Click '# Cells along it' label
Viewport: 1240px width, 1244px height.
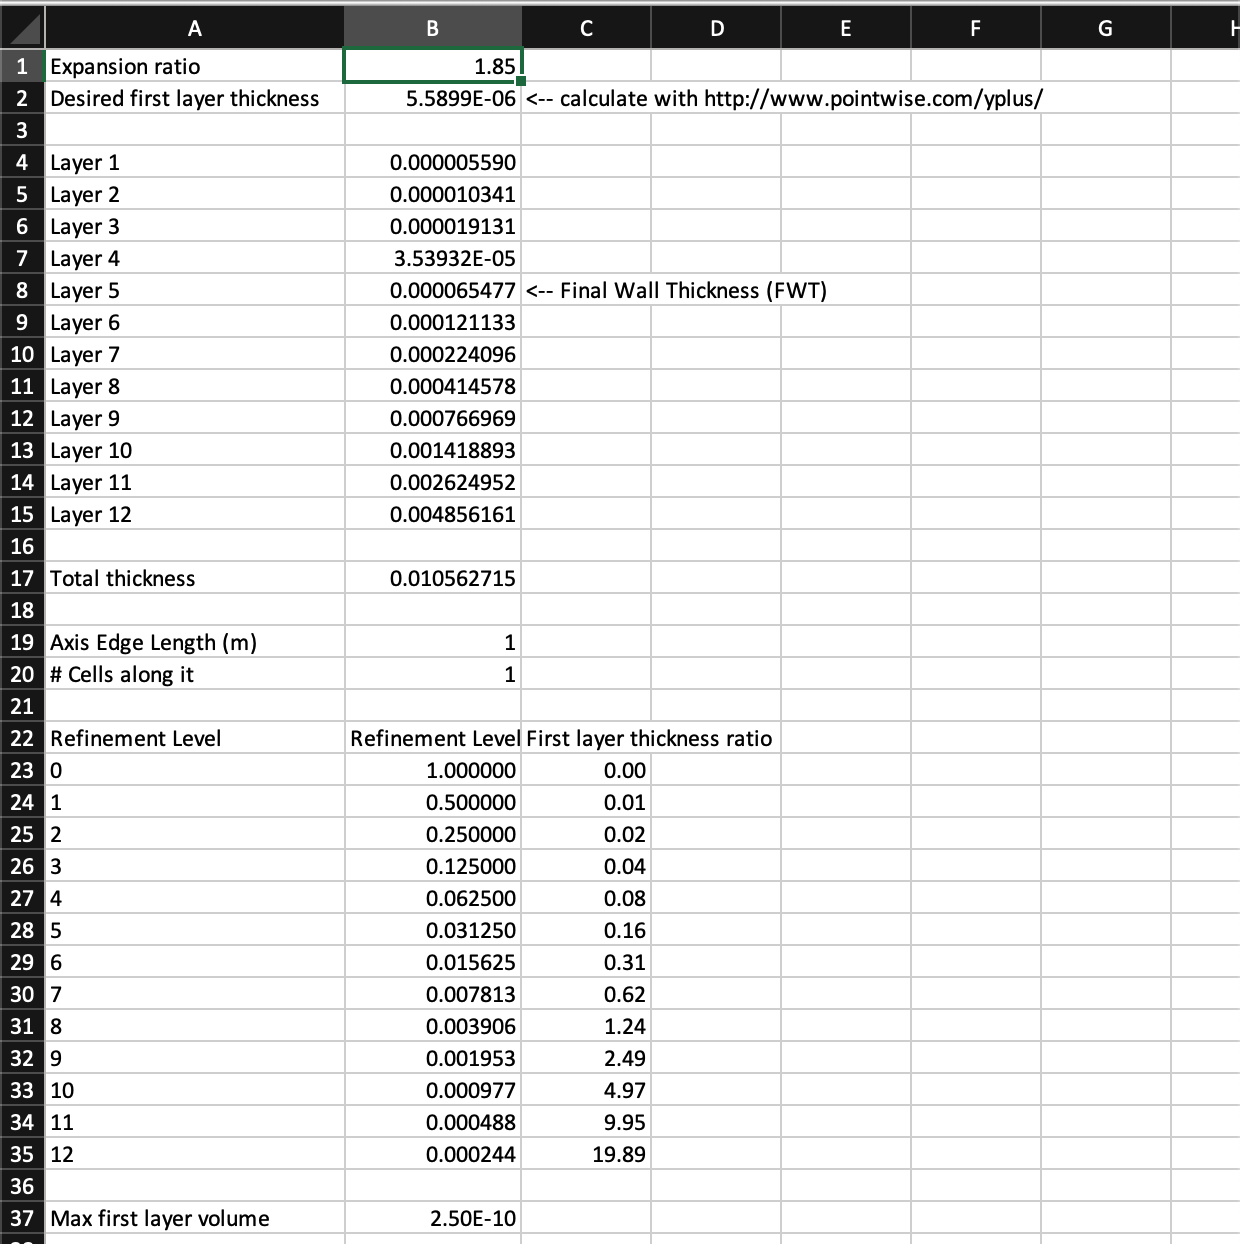coord(122,674)
